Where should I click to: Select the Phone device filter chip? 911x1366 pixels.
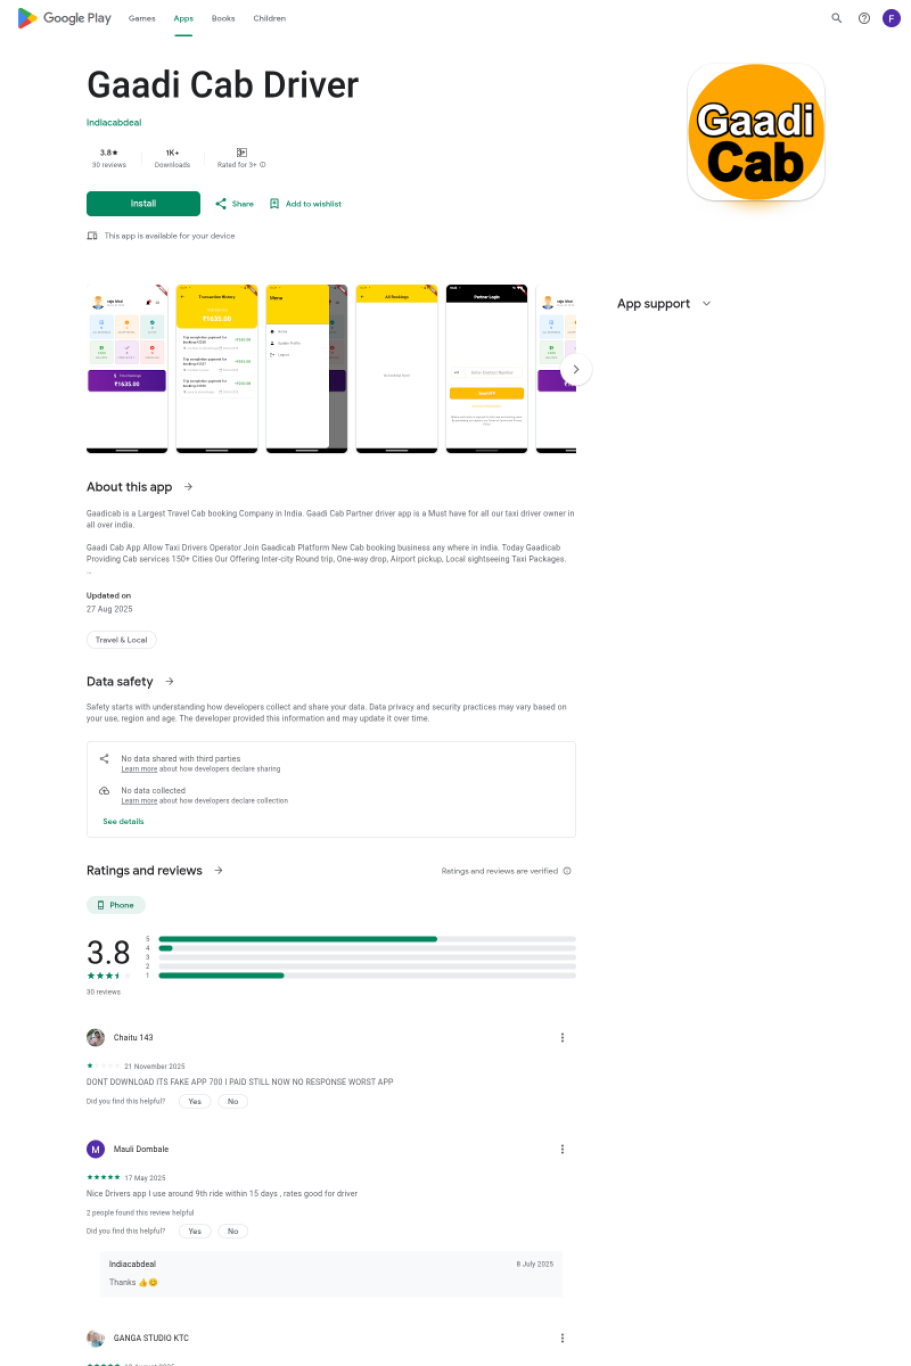pos(116,905)
